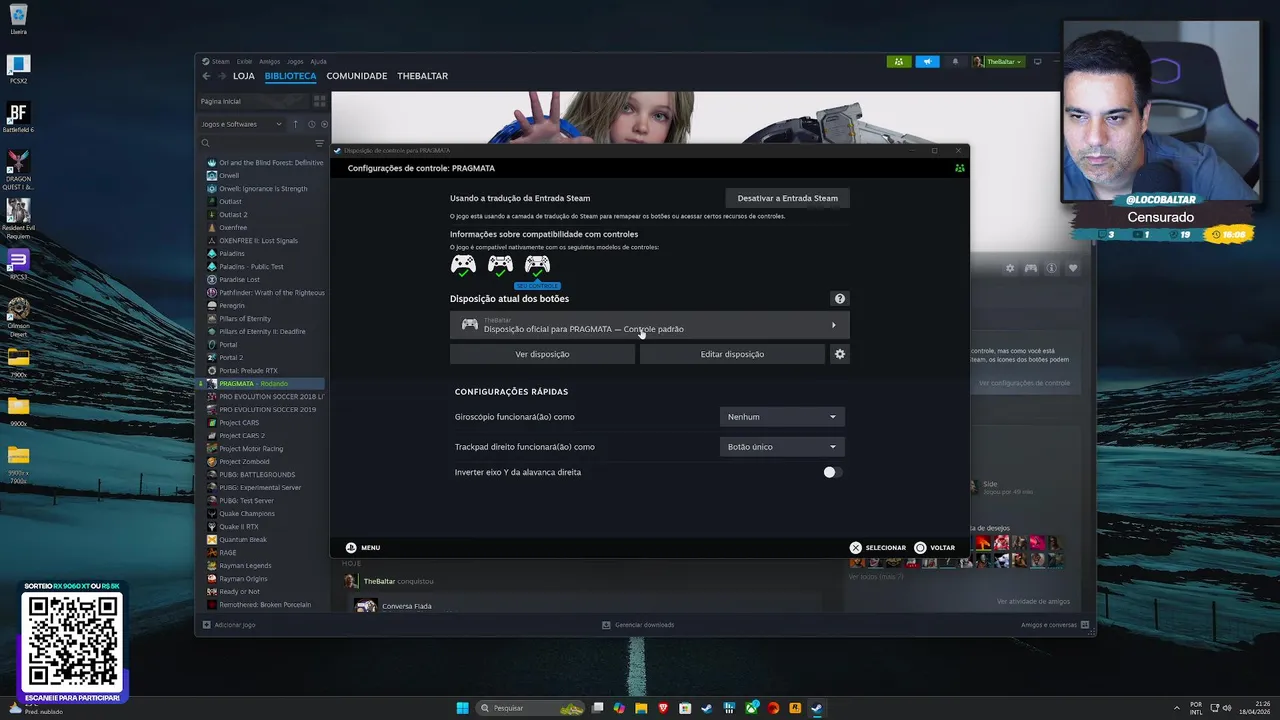Switch to COMUNIDADE tab
The height and width of the screenshot is (720, 1280).
357,76
